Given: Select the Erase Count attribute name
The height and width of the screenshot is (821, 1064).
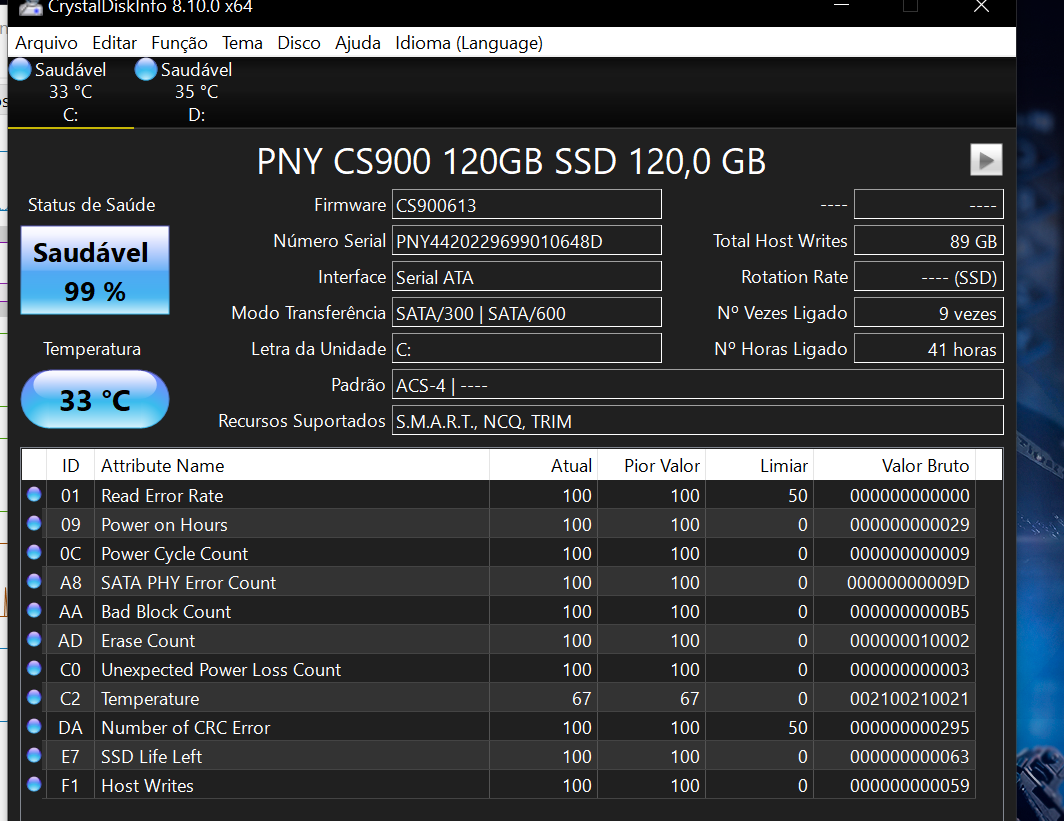Looking at the screenshot, I should click(x=148, y=641).
